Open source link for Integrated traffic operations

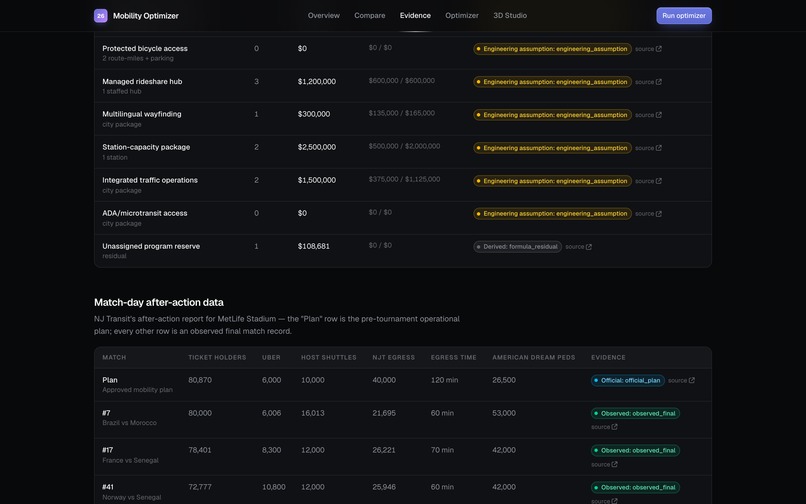[648, 181]
